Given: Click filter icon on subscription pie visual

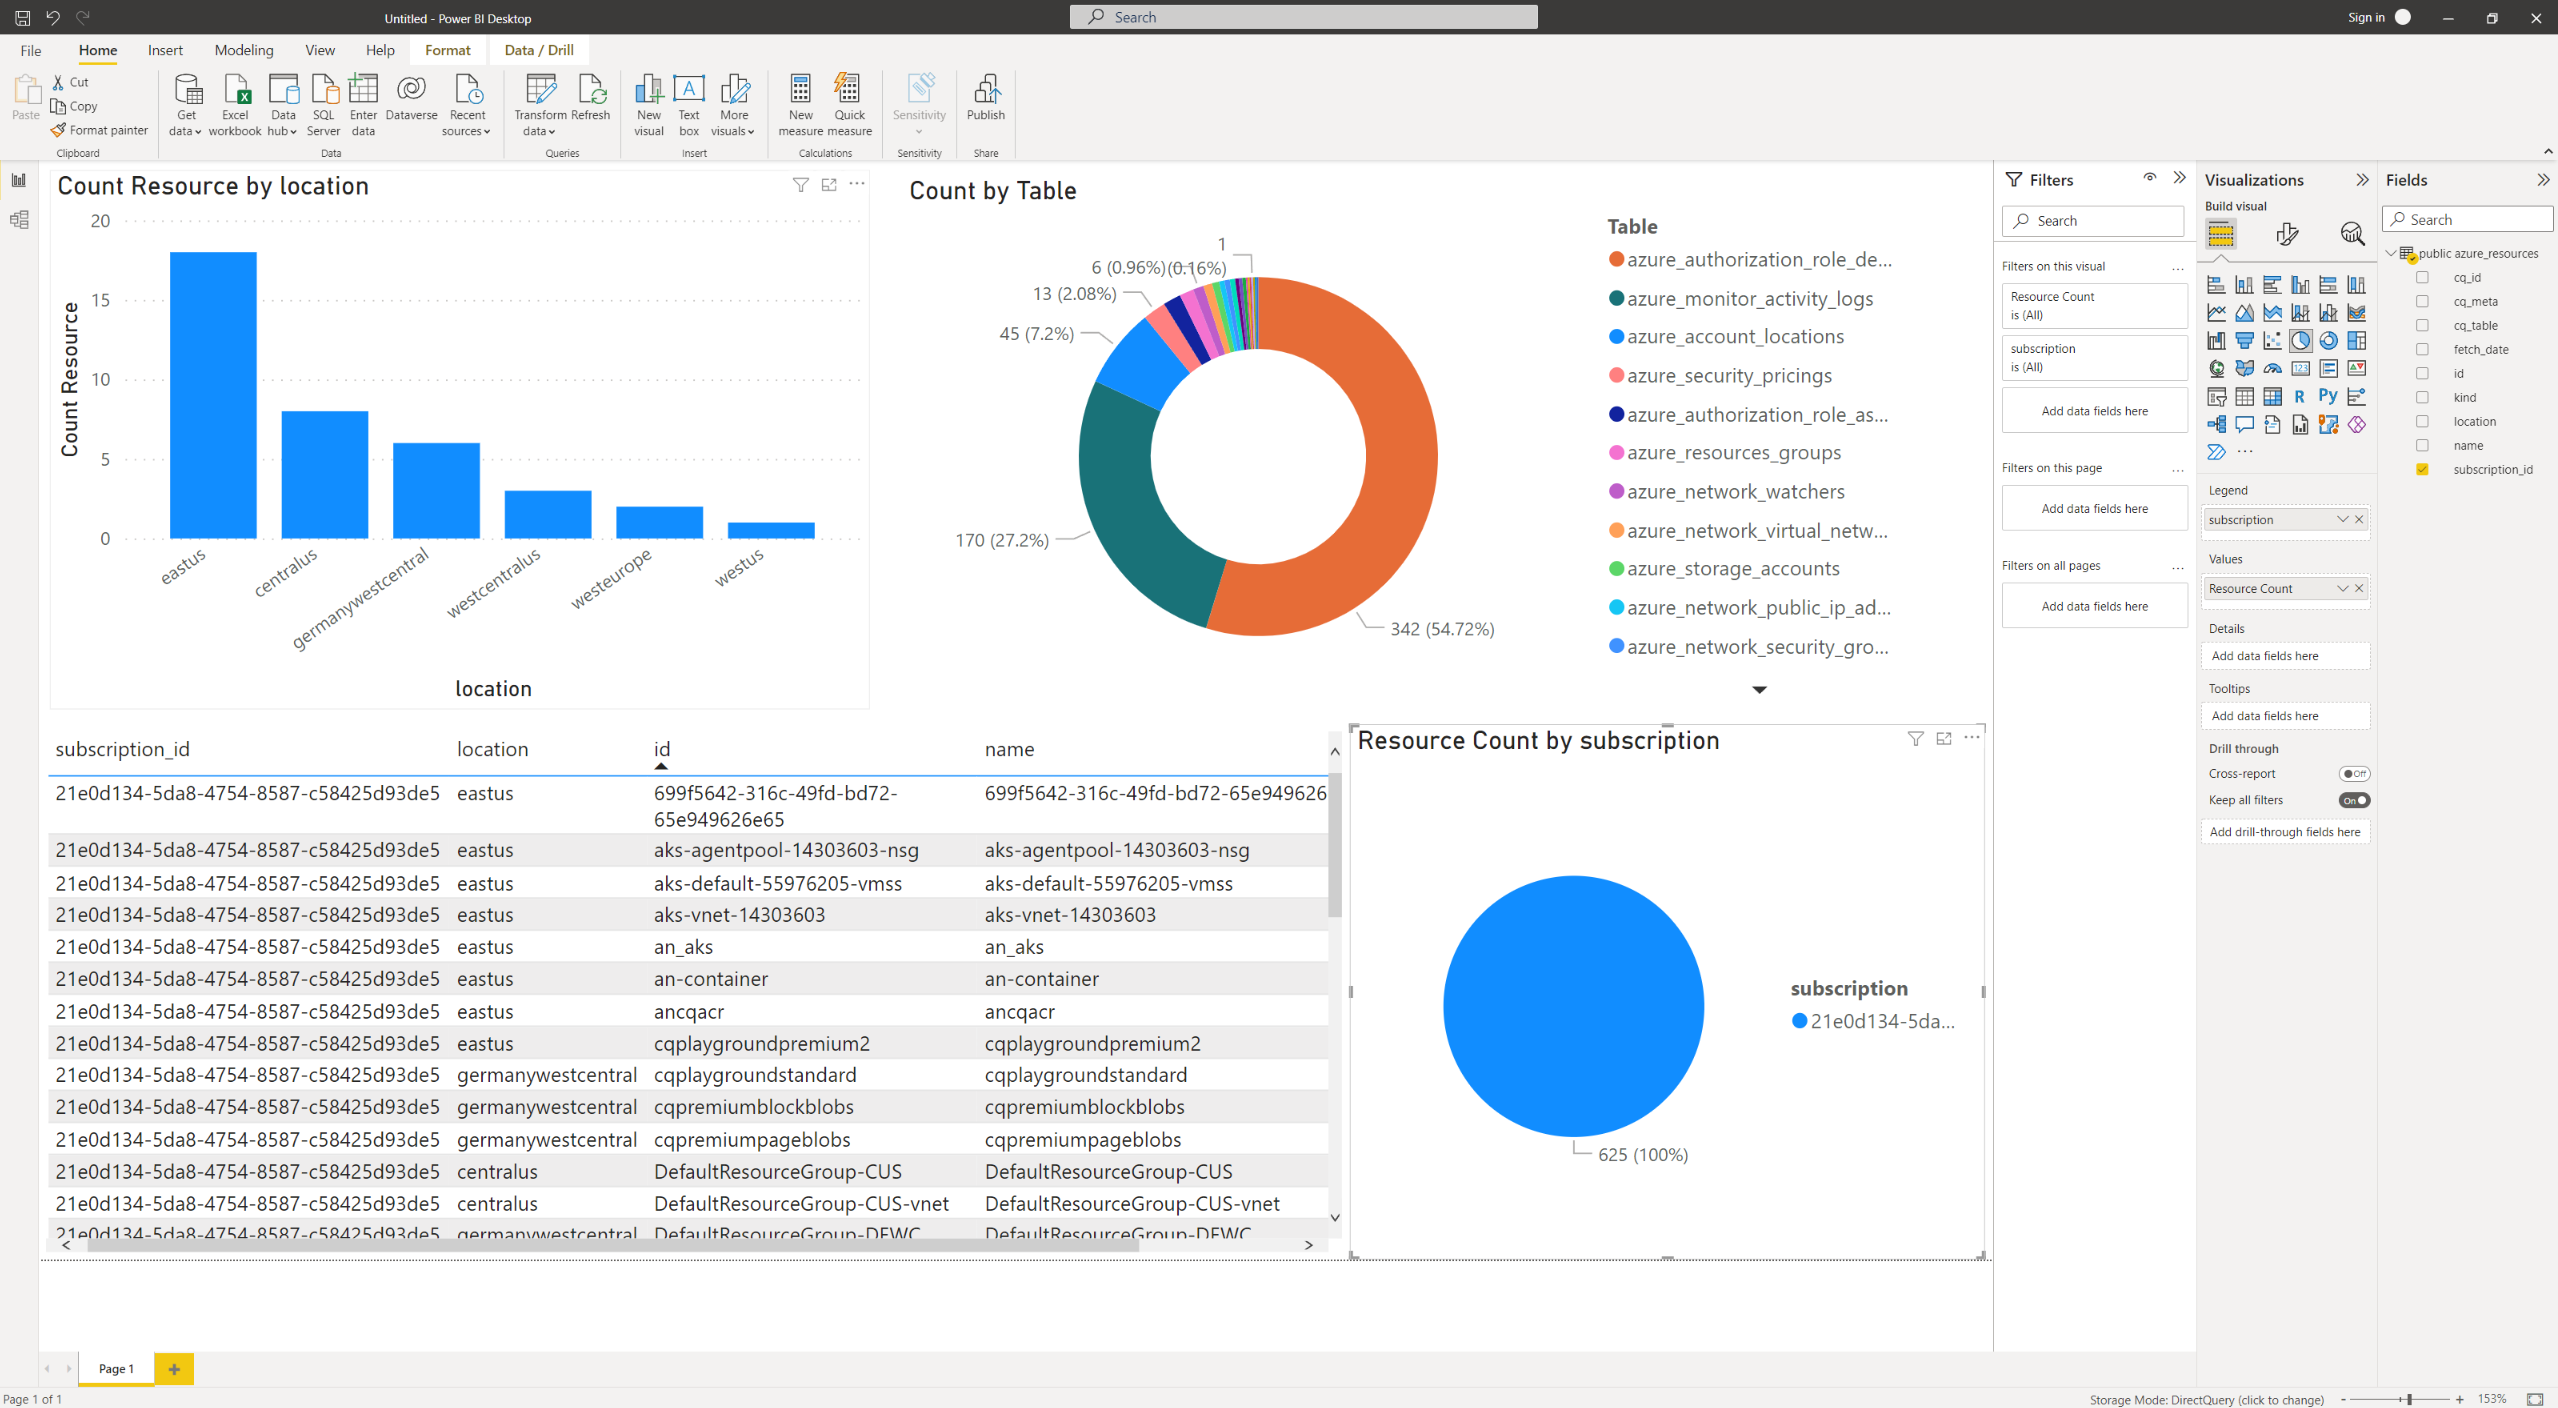Looking at the screenshot, I should click(1915, 739).
